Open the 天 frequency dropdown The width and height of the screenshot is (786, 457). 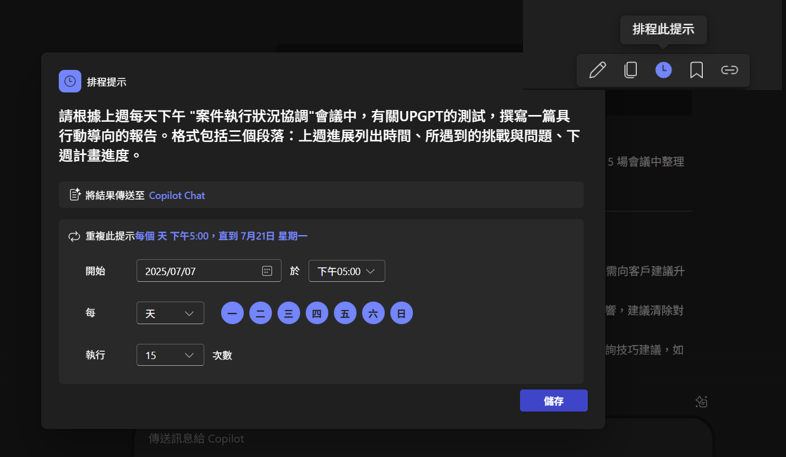pos(170,313)
